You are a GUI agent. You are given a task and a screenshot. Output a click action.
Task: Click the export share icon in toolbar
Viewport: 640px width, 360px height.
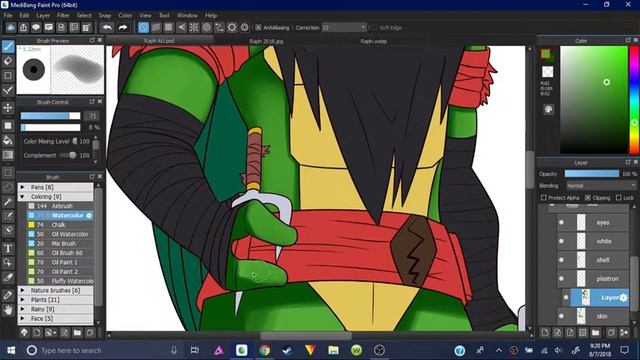tap(23, 28)
